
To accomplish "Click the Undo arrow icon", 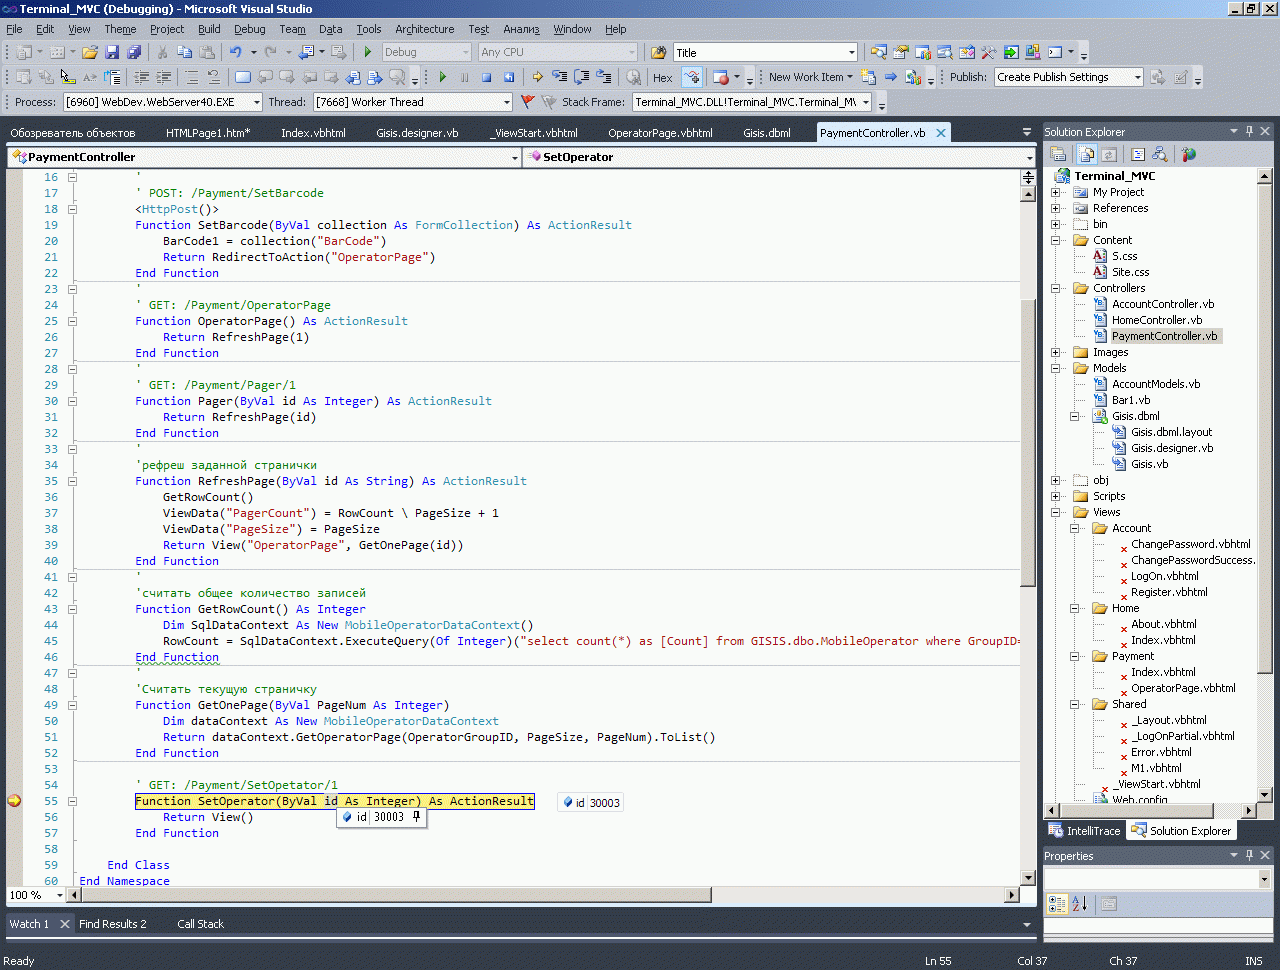I will (x=235, y=52).
